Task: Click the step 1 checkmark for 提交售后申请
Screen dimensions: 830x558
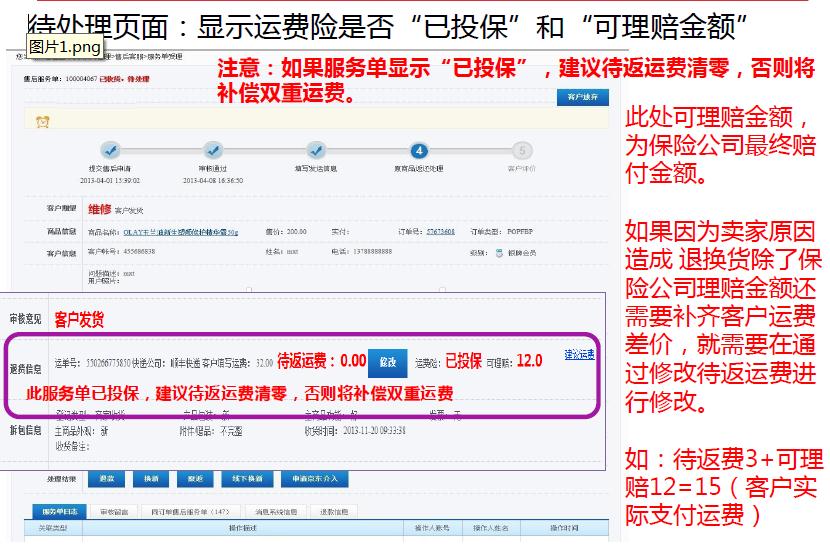Action: click(111, 151)
